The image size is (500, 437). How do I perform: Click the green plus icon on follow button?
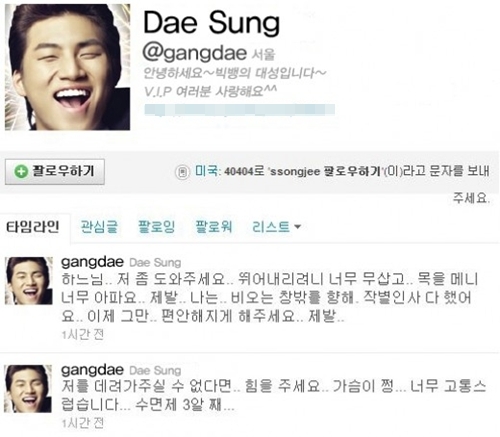[21, 172]
